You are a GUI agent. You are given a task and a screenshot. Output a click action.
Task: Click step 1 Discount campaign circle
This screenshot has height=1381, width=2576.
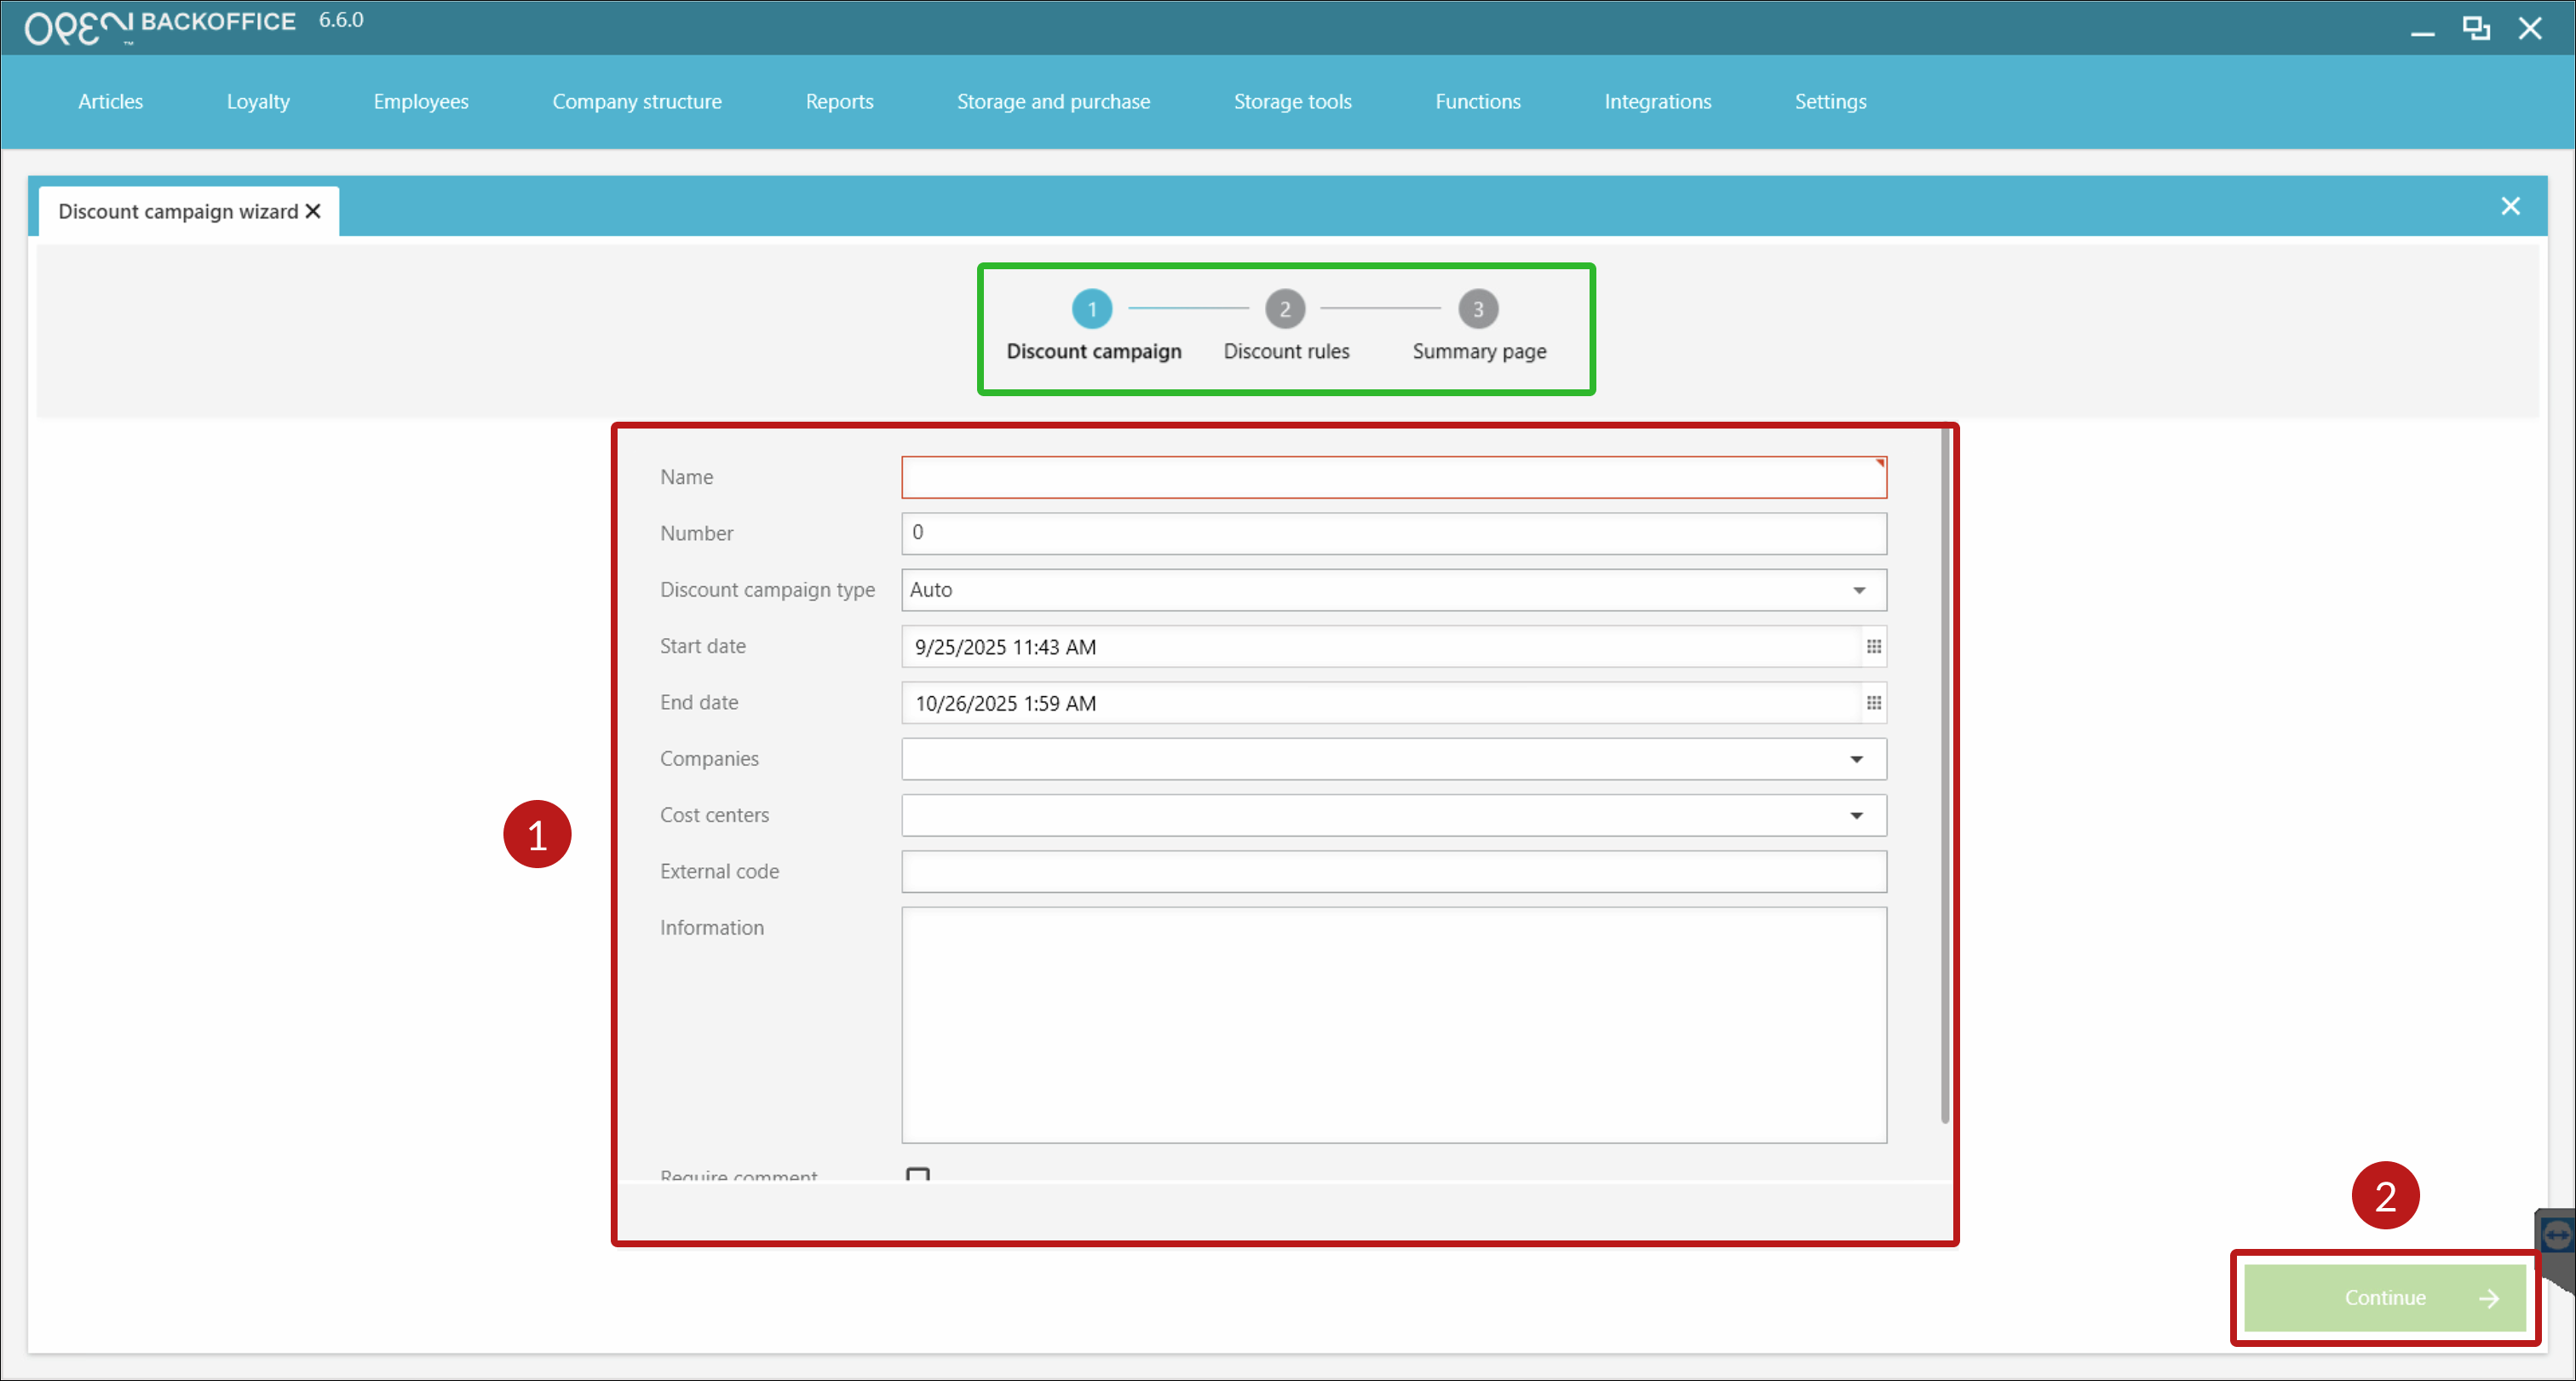[1092, 309]
